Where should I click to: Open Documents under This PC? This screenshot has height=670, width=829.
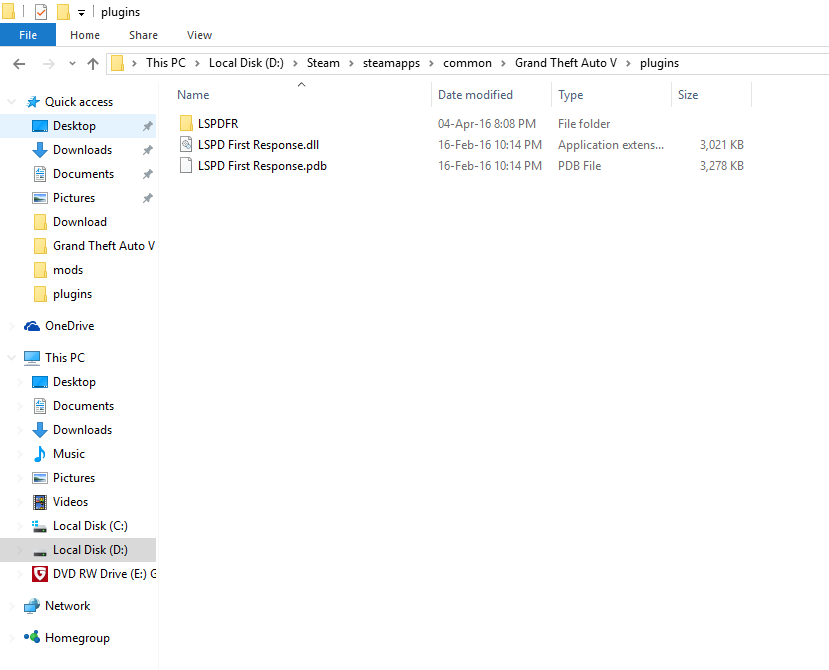(x=84, y=406)
